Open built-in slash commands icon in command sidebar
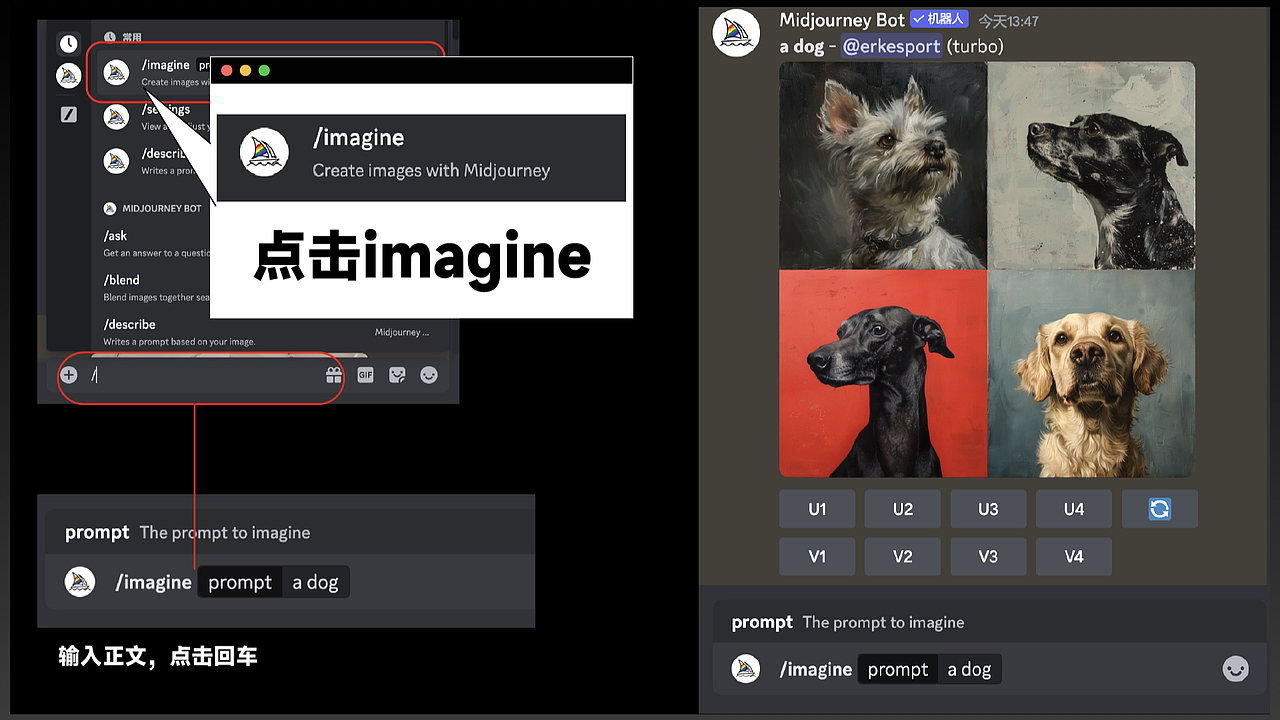1280x720 pixels. pos(68,114)
